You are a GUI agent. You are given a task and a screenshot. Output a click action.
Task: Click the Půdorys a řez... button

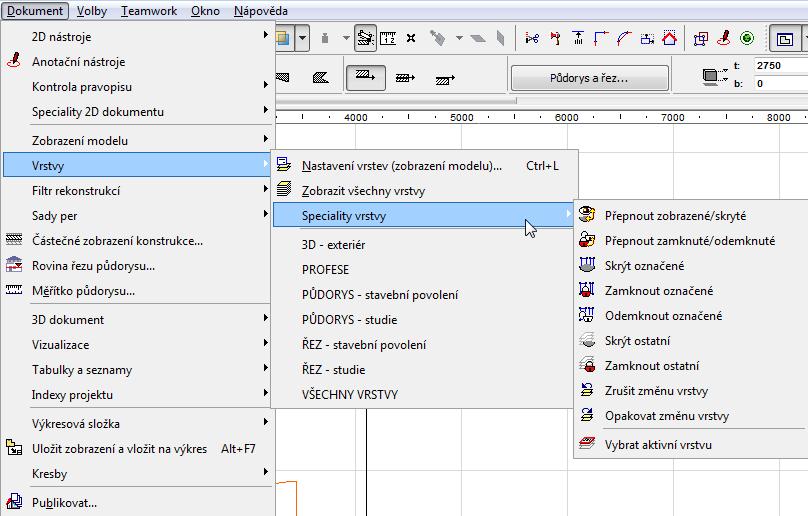[x=590, y=78]
